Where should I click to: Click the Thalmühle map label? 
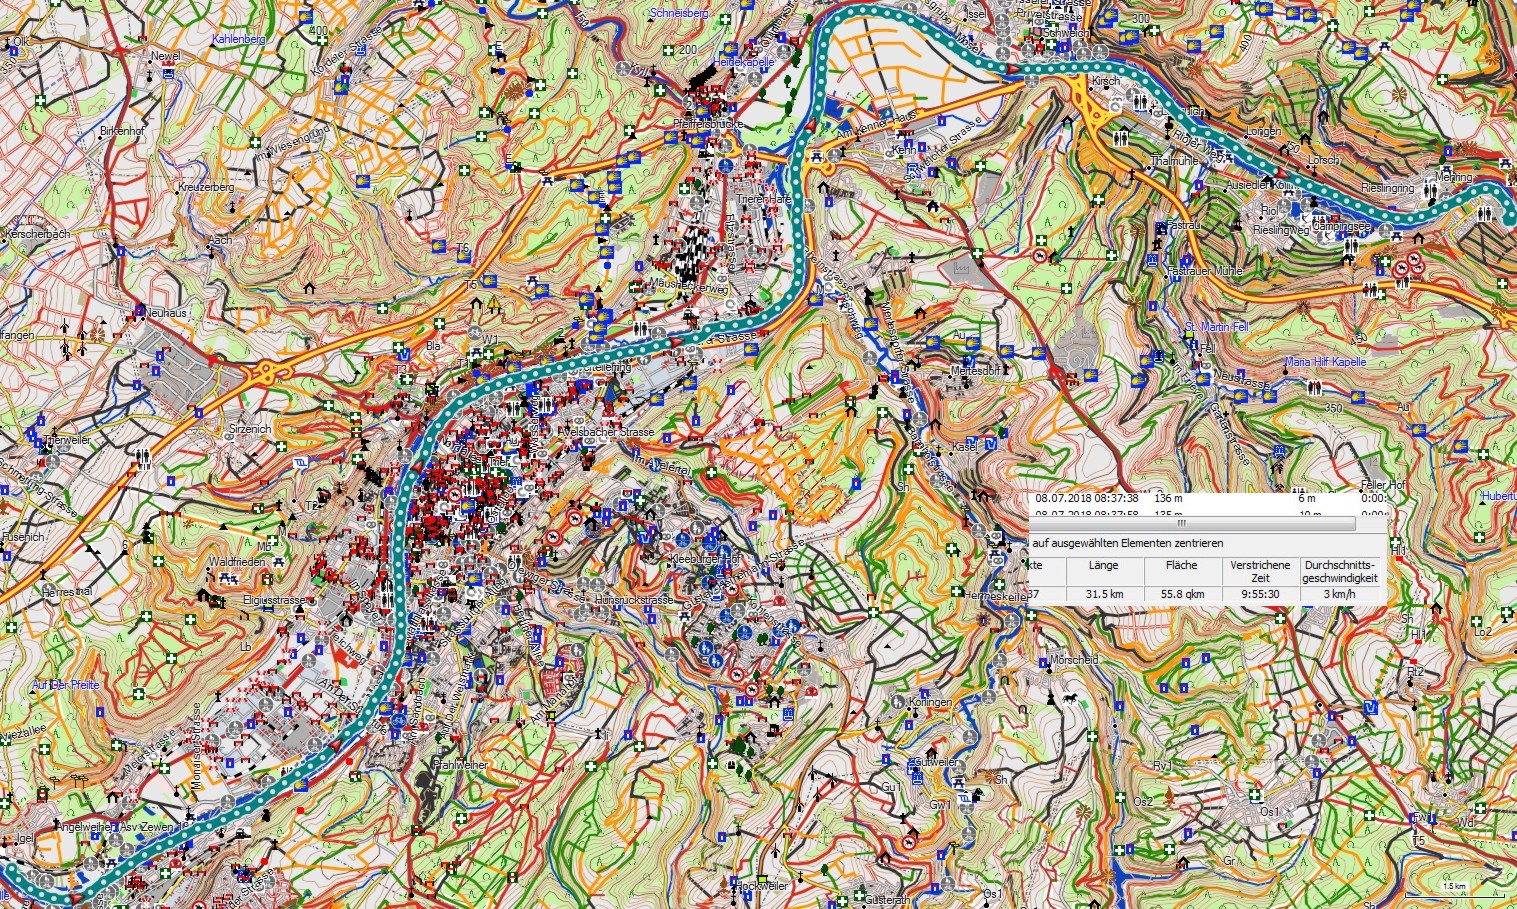(1174, 161)
